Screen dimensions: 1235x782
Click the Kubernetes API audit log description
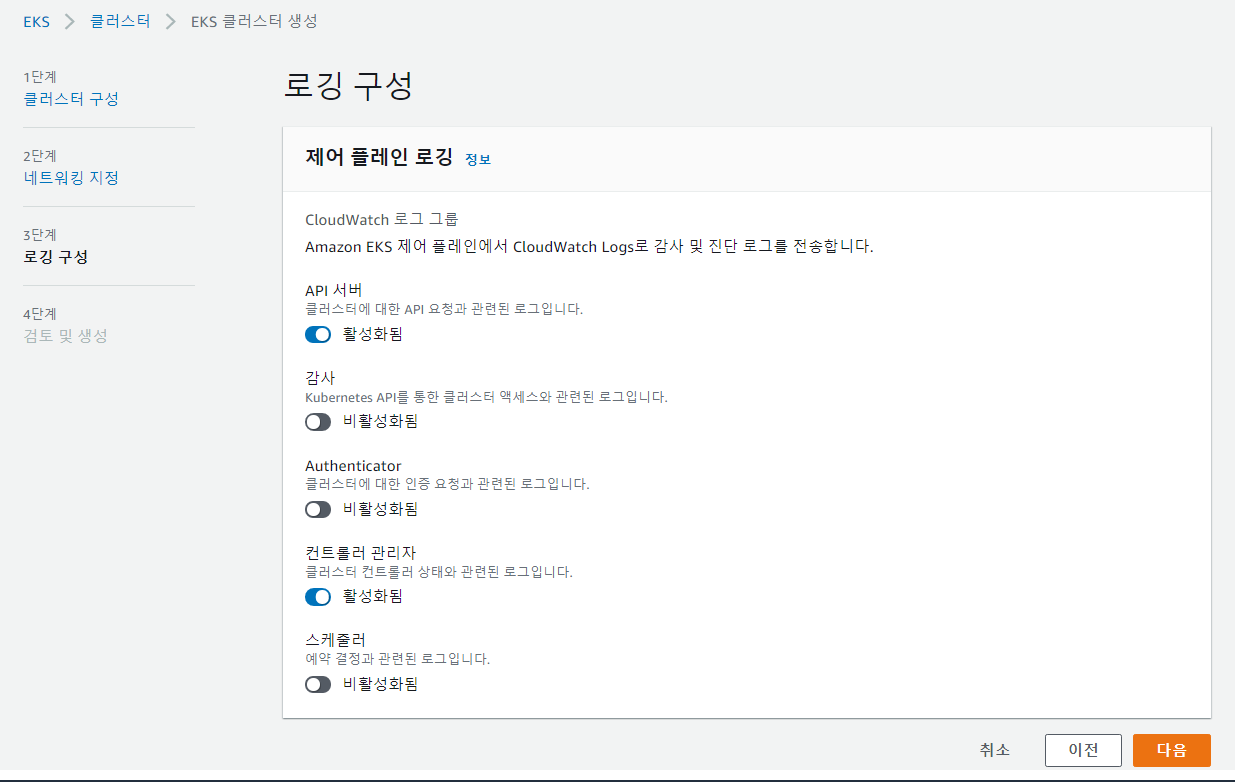(x=486, y=397)
